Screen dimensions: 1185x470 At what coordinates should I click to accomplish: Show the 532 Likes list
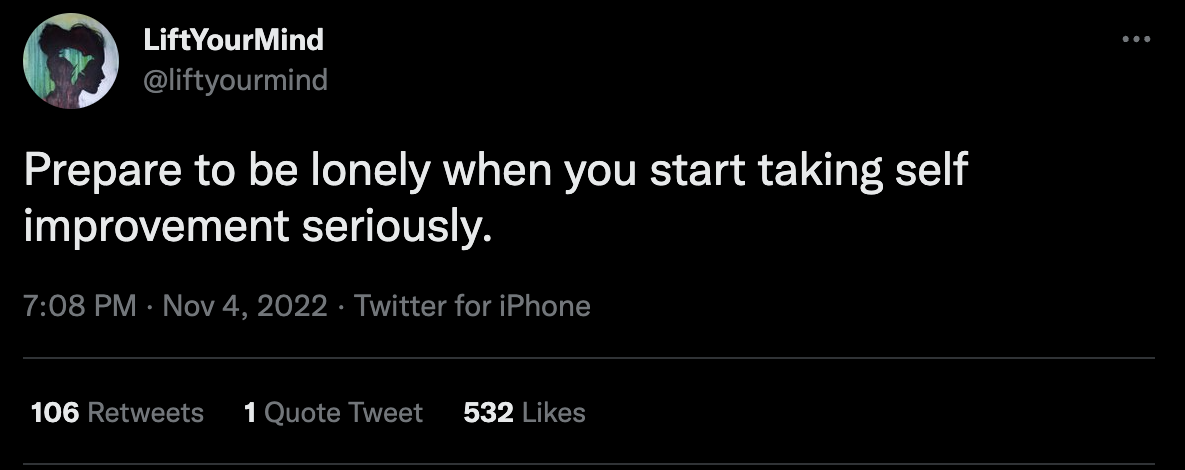pos(524,412)
